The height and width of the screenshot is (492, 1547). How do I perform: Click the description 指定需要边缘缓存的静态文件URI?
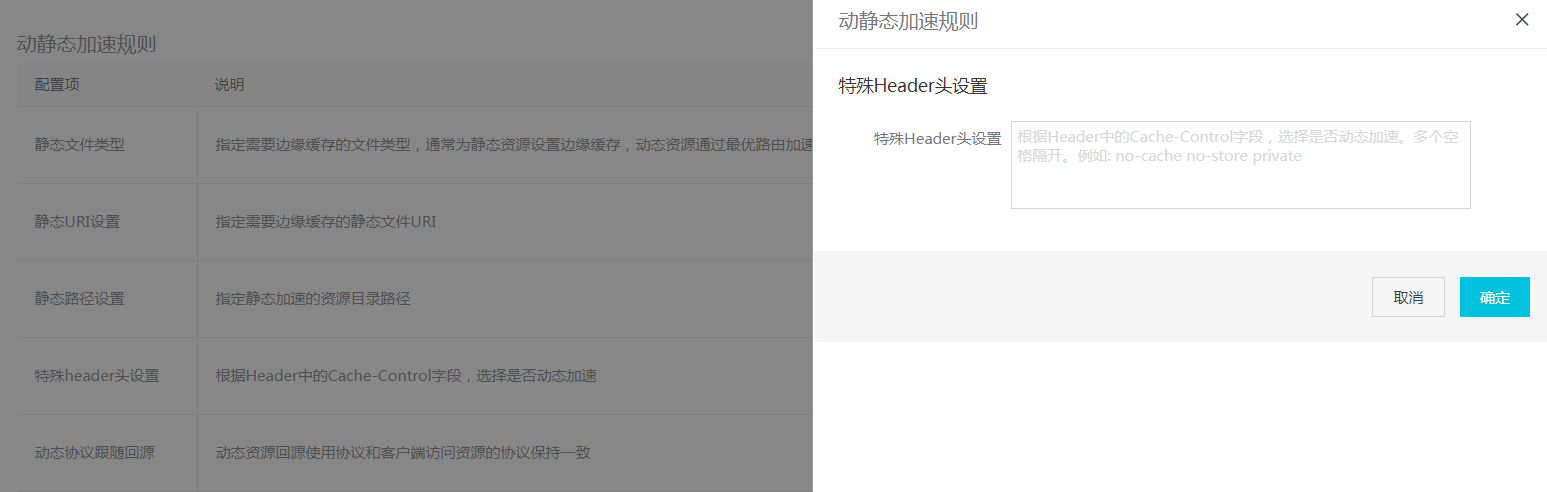point(325,221)
